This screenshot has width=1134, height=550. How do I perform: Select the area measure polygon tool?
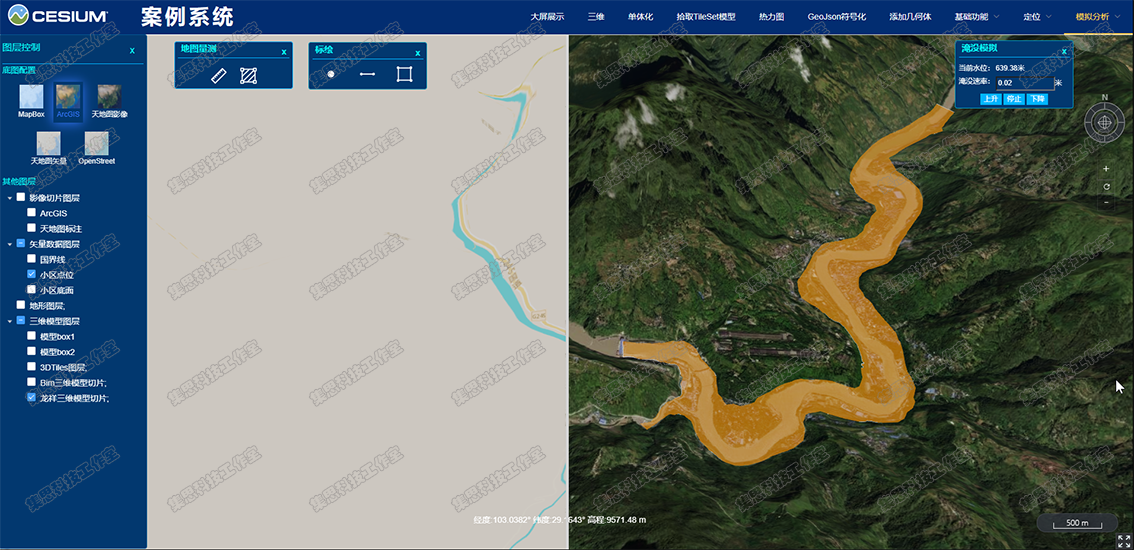[x=249, y=75]
